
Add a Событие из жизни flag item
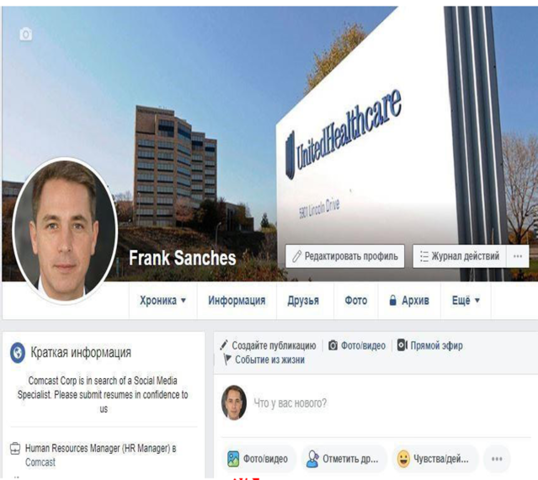(x=264, y=360)
